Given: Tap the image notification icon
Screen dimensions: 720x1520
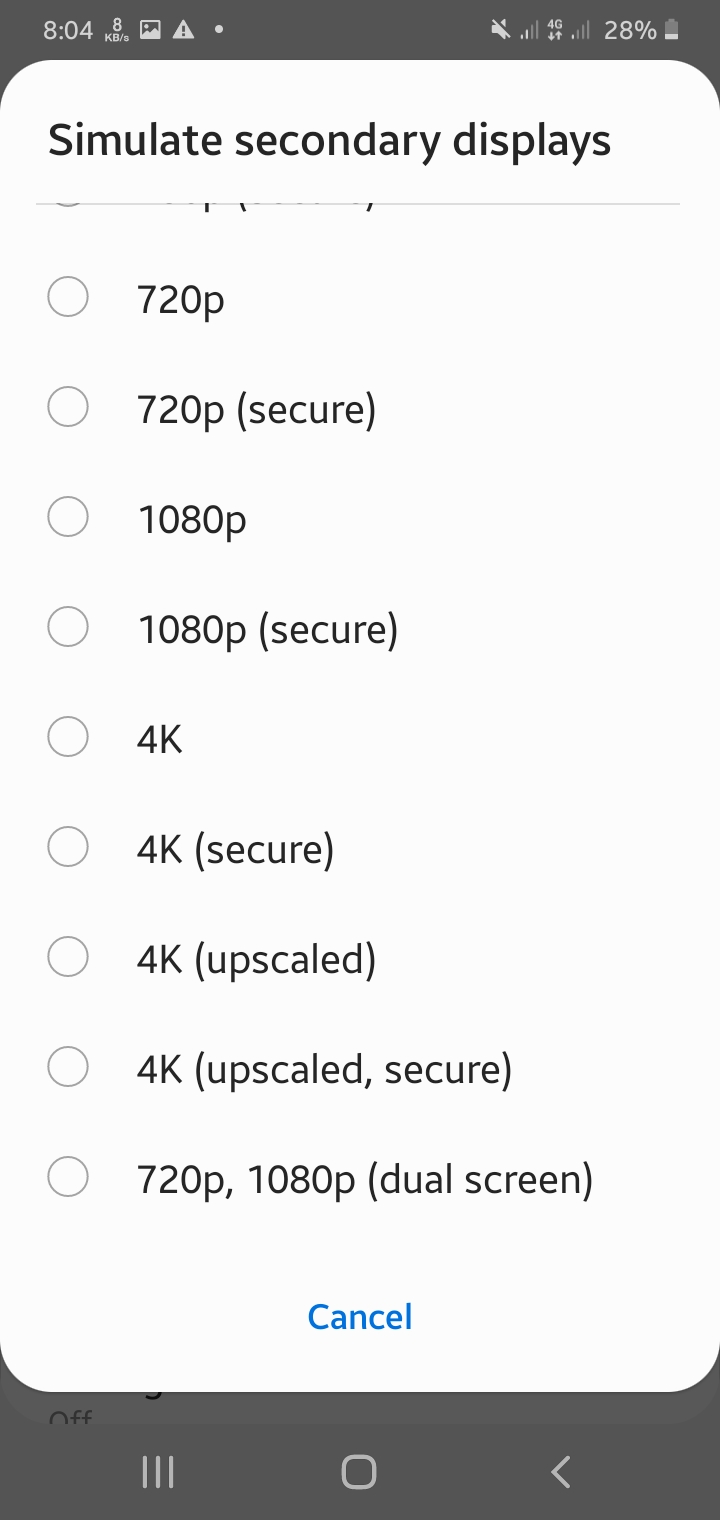Looking at the screenshot, I should 150,31.
